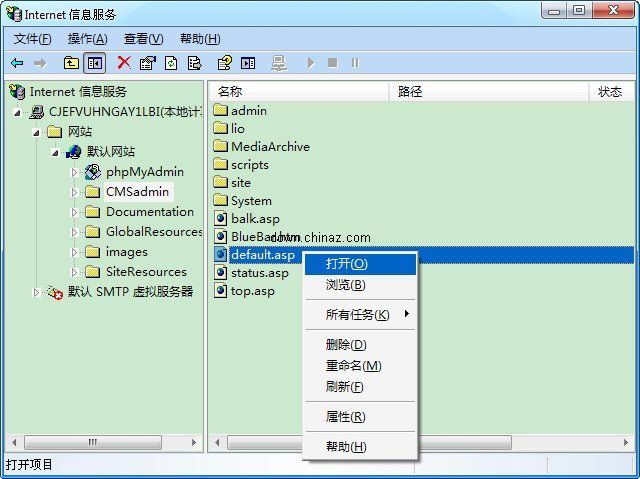Sort by the 名称 column header

[x=300, y=91]
